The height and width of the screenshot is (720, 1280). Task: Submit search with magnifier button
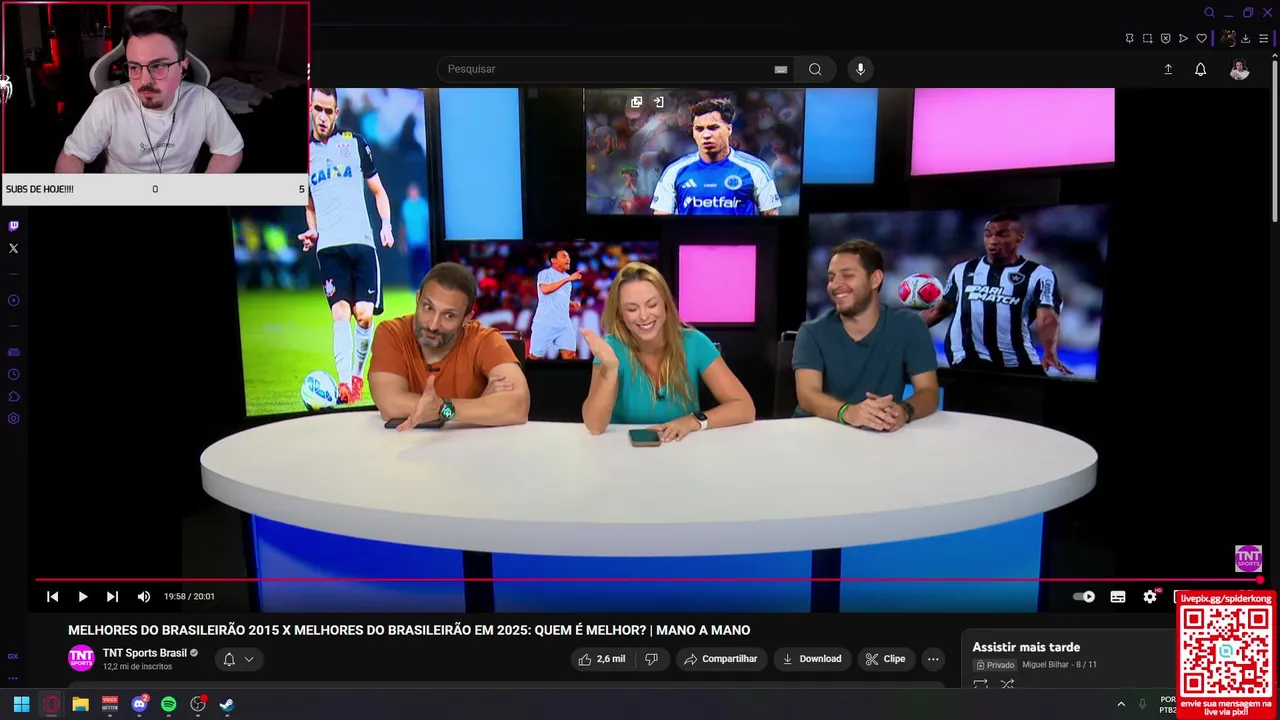pyautogui.click(x=815, y=69)
